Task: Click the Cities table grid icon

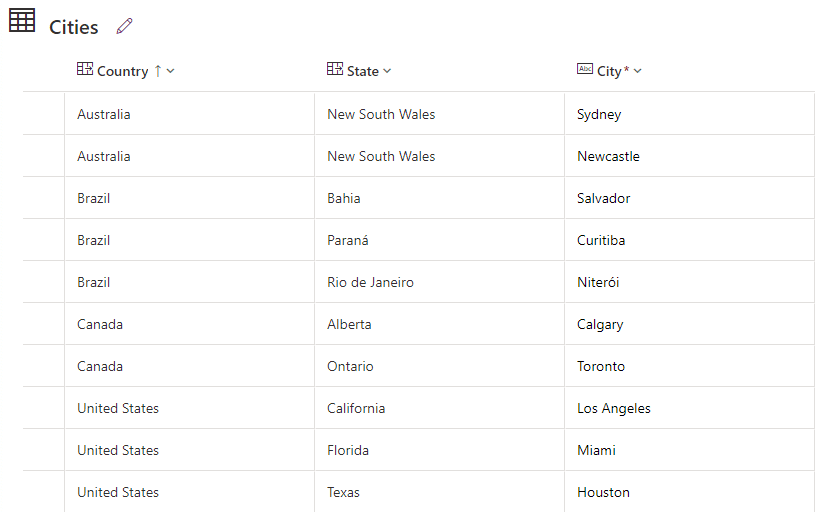Action: (x=22, y=21)
